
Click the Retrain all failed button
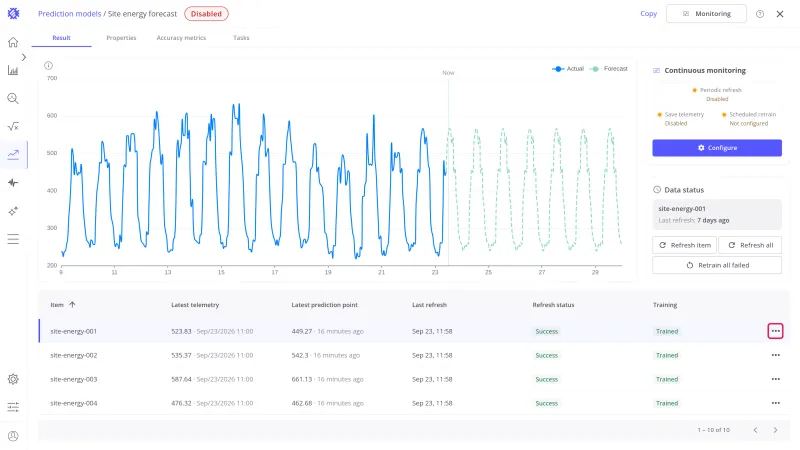[x=717, y=265]
